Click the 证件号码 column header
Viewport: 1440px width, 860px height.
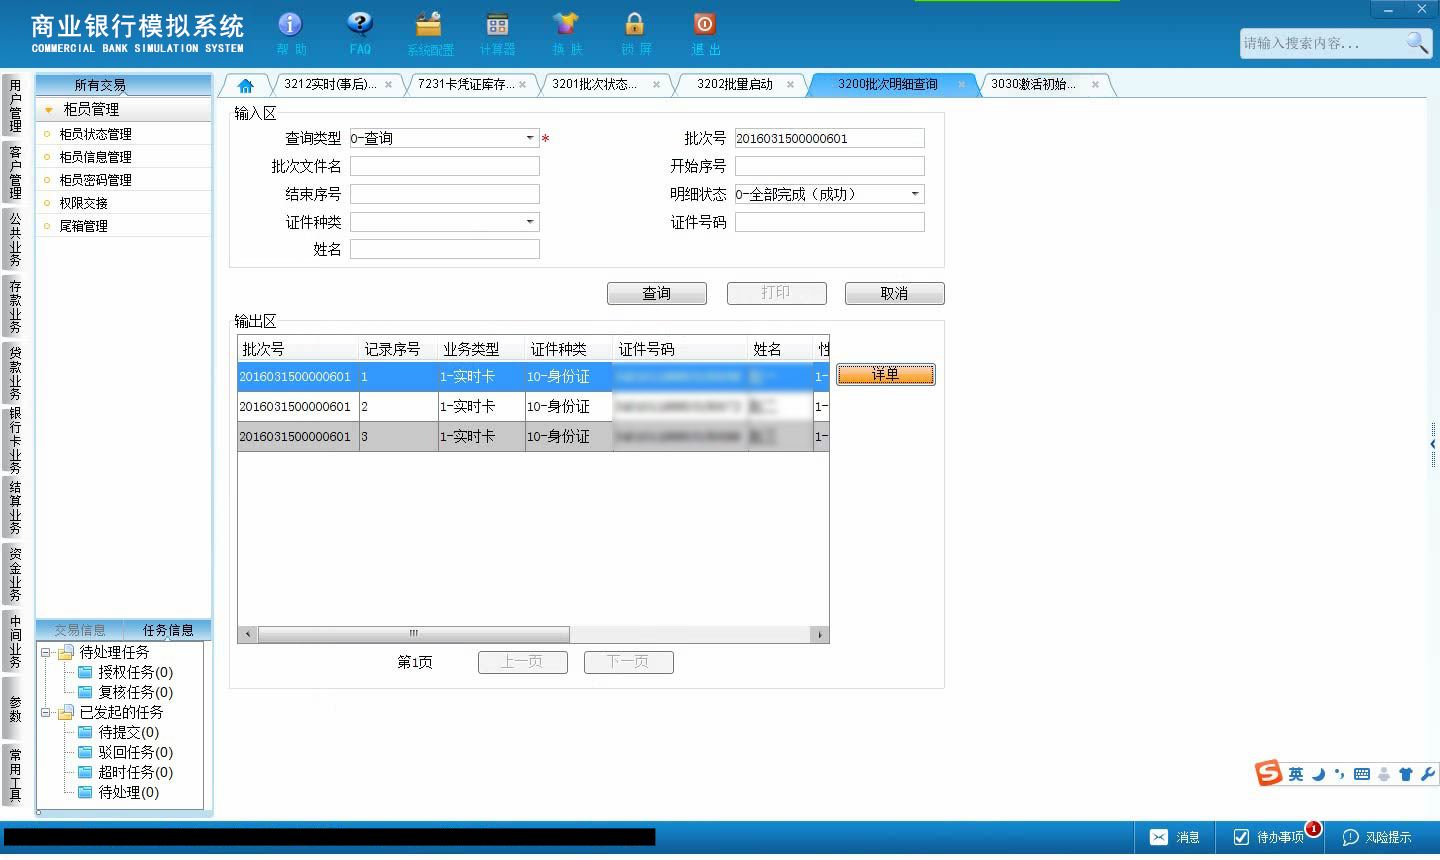click(x=680, y=349)
